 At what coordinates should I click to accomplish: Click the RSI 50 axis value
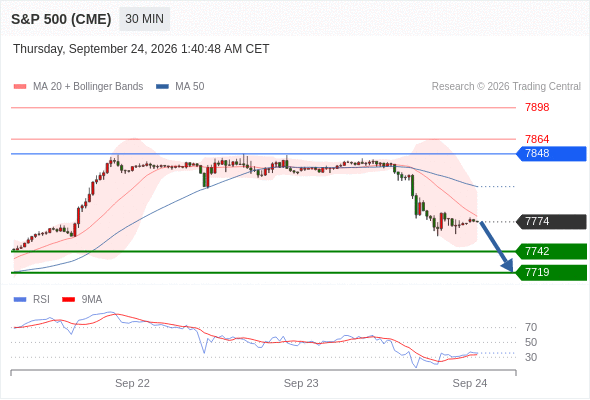click(x=531, y=342)
